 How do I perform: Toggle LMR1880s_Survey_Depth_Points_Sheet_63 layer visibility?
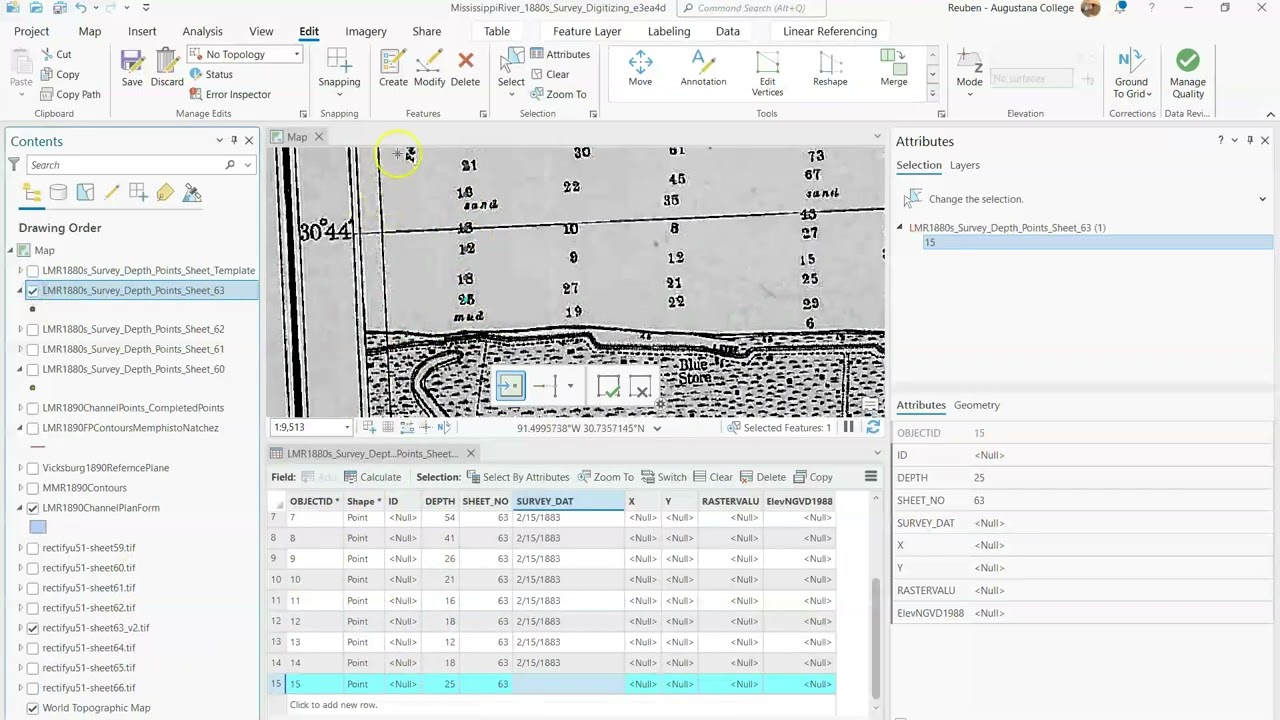click(33, 290)
